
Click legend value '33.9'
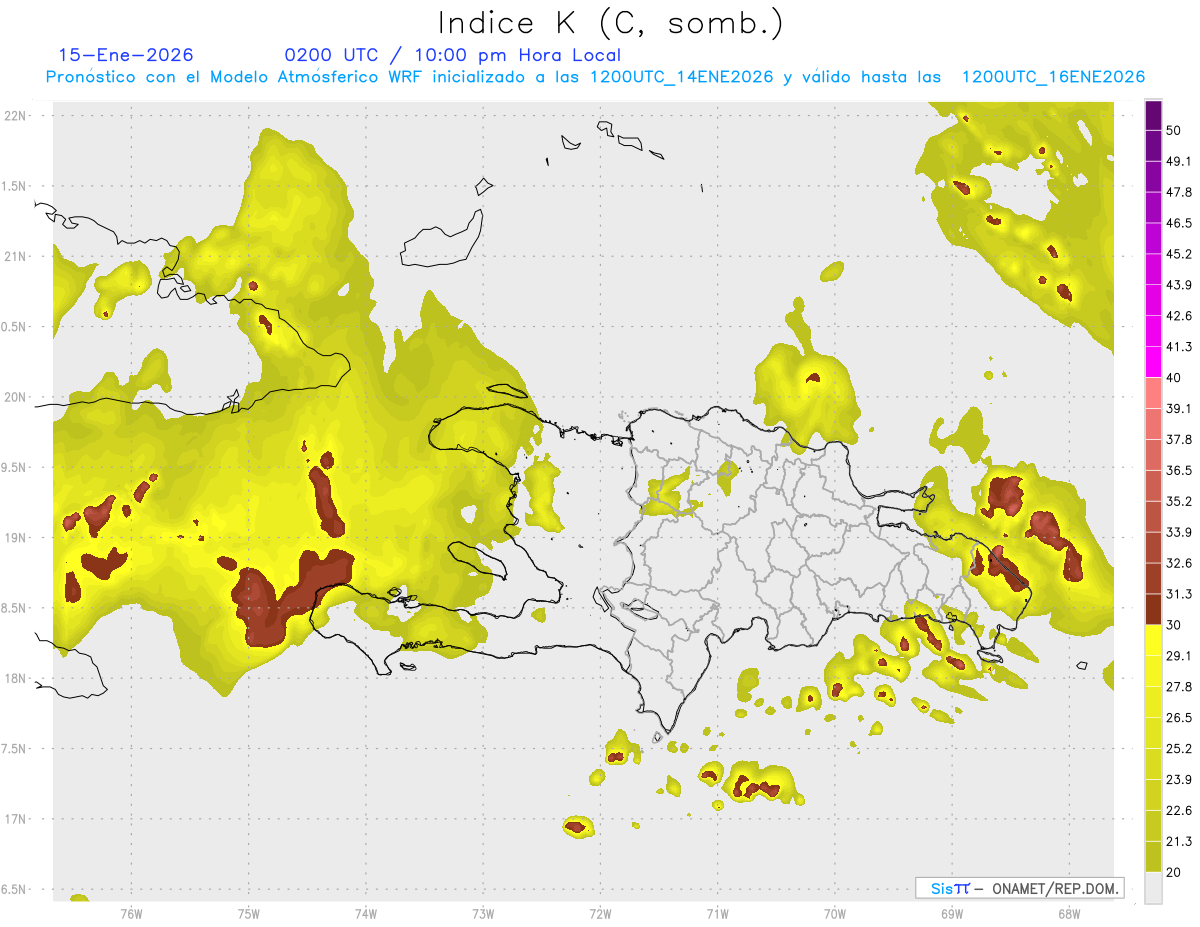(1179, 532)
